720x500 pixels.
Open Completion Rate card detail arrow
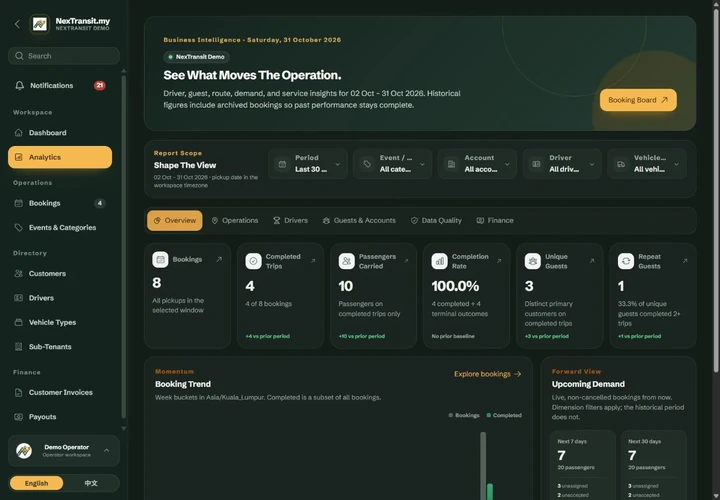(499, 261)
